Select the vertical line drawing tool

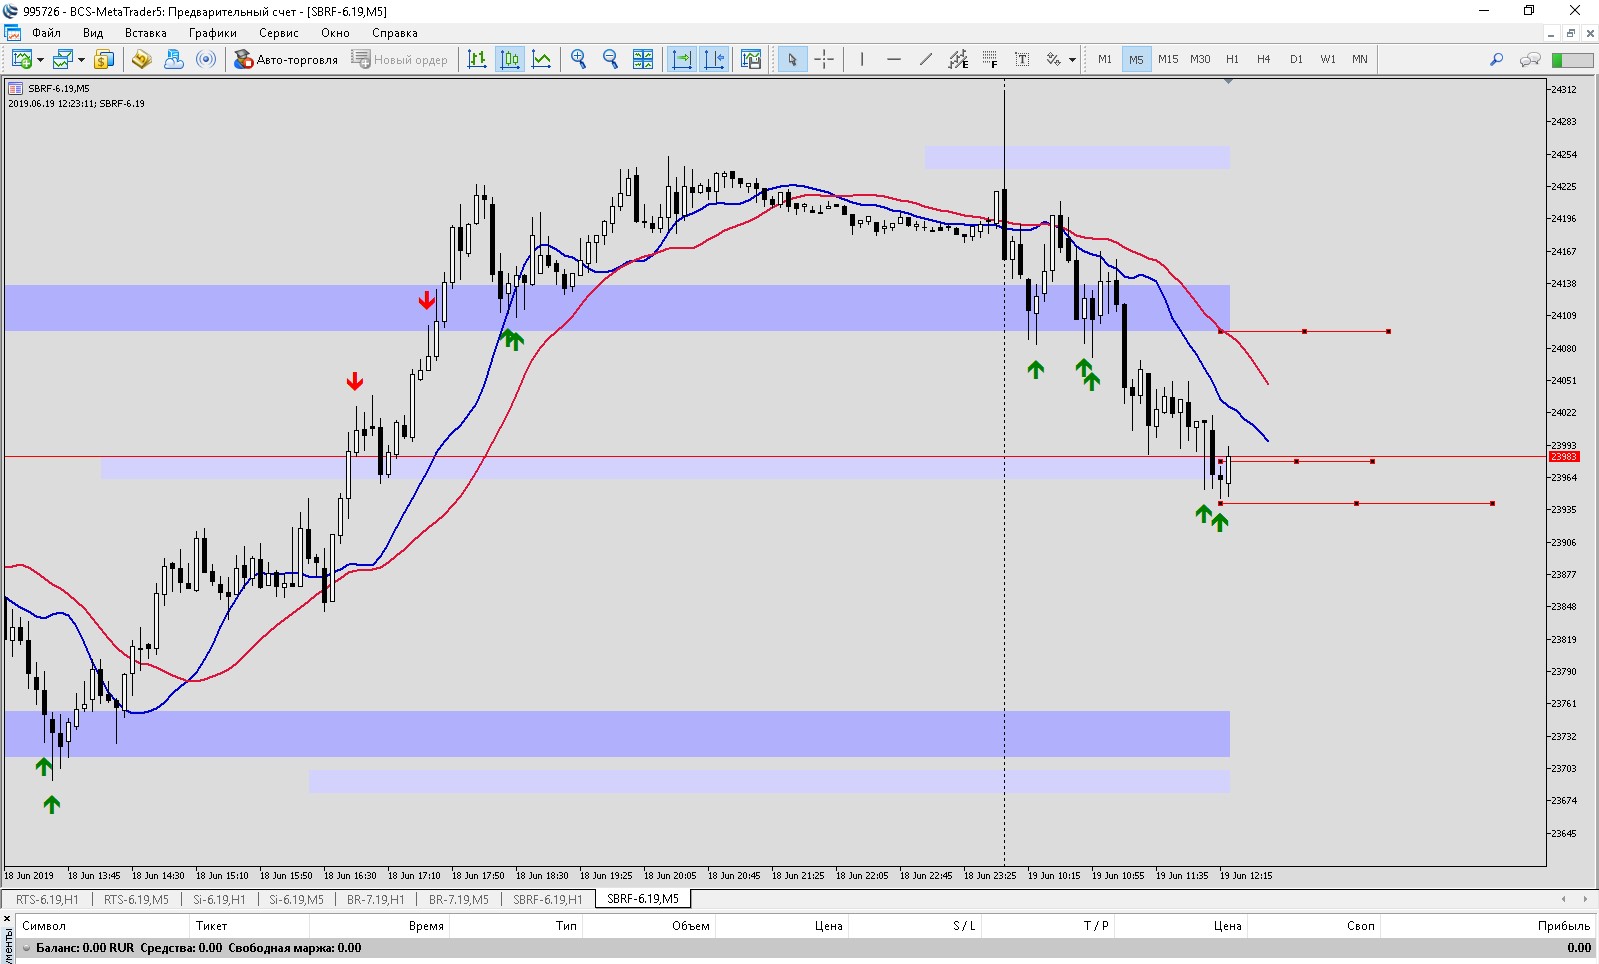(x=862, y=60)
